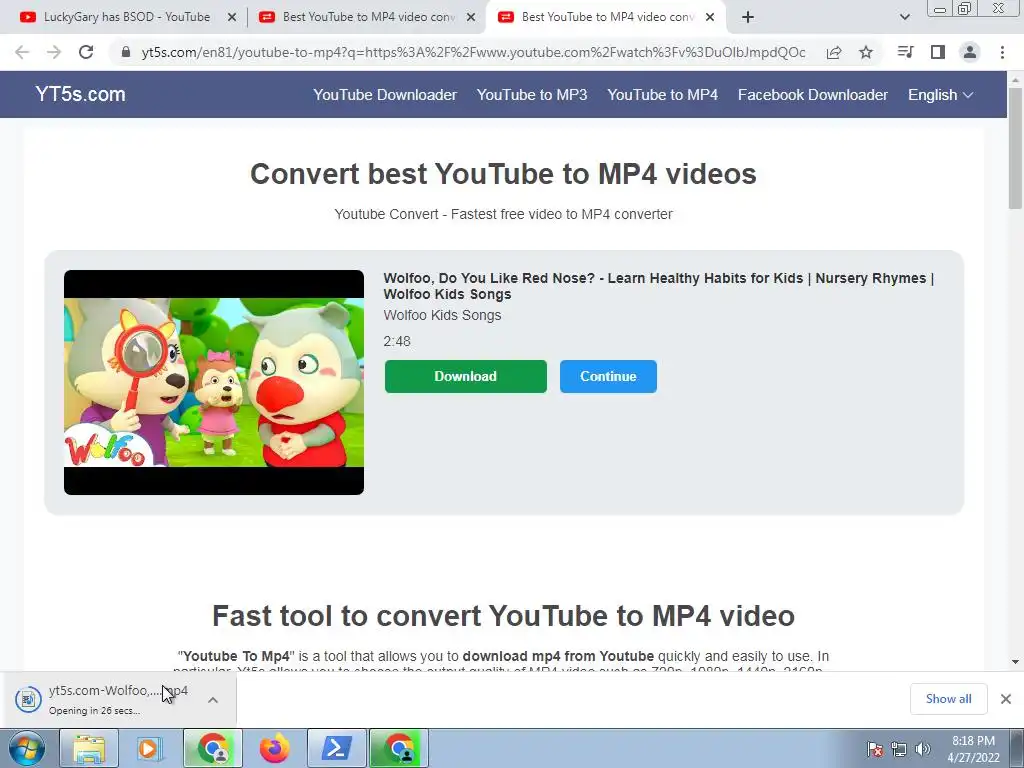Click the Wolfoo Kids Songs channel name
This screenshot has height=768, width=1024.
pos(442,315)
